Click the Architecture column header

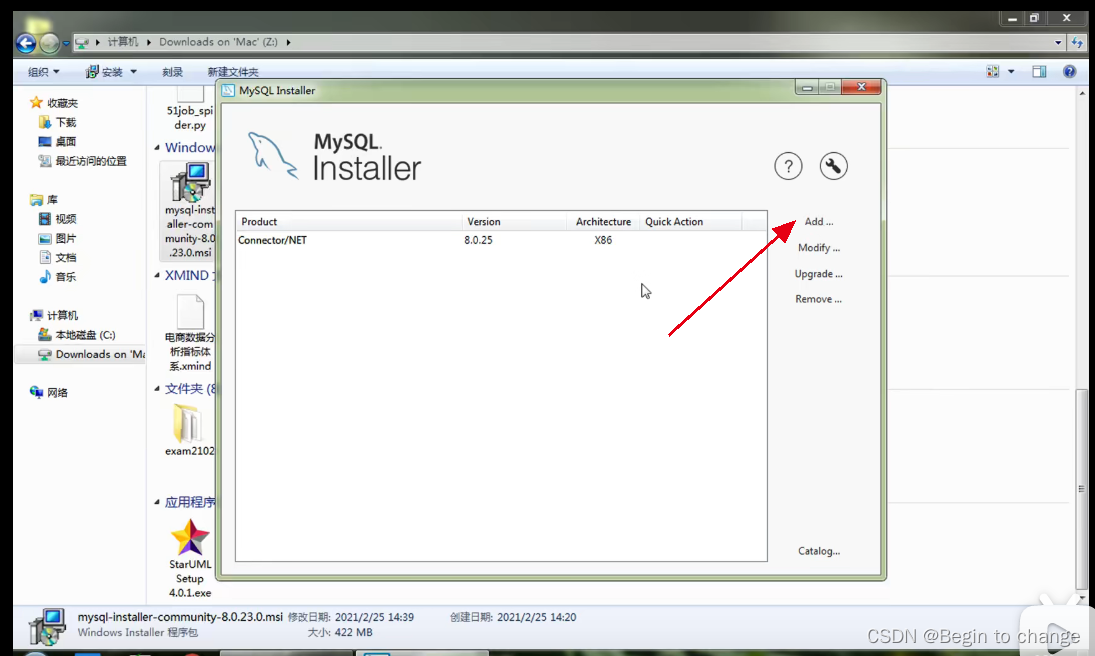[603, 221]
